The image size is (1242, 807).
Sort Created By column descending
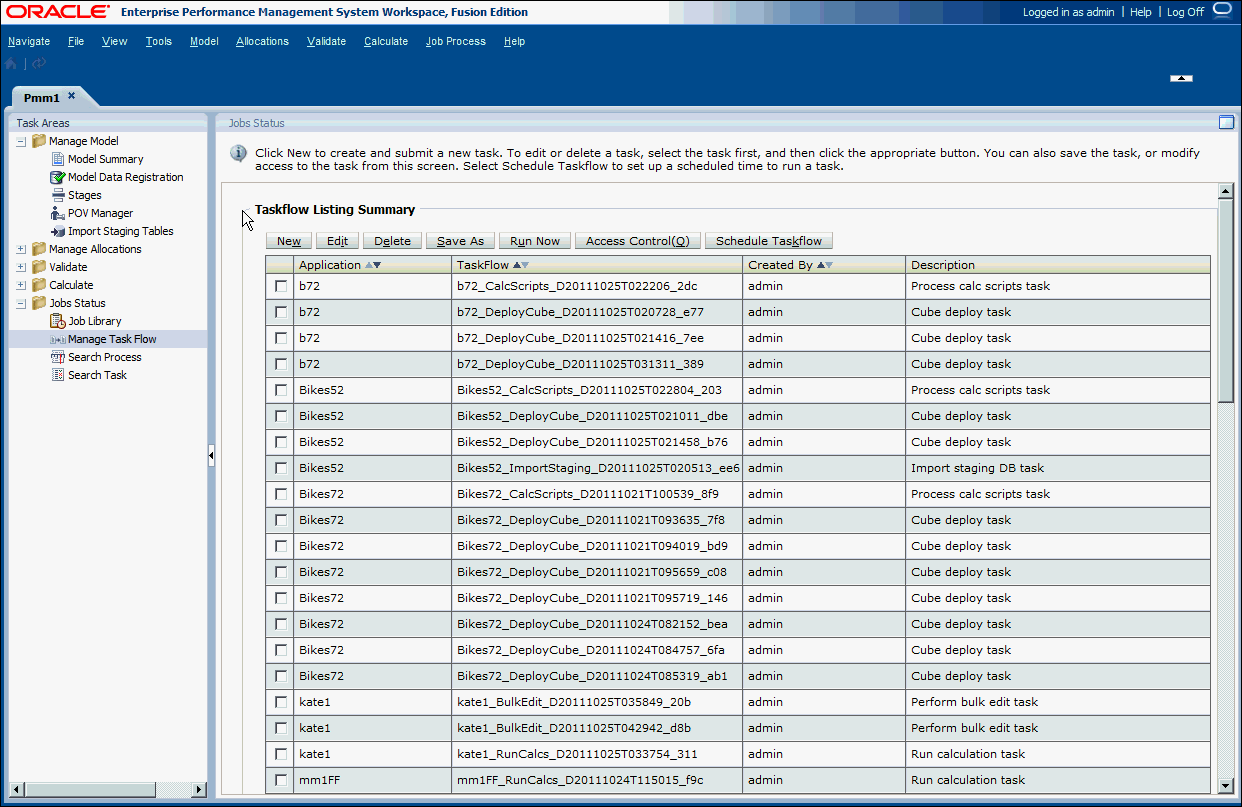tap(829, 265)
